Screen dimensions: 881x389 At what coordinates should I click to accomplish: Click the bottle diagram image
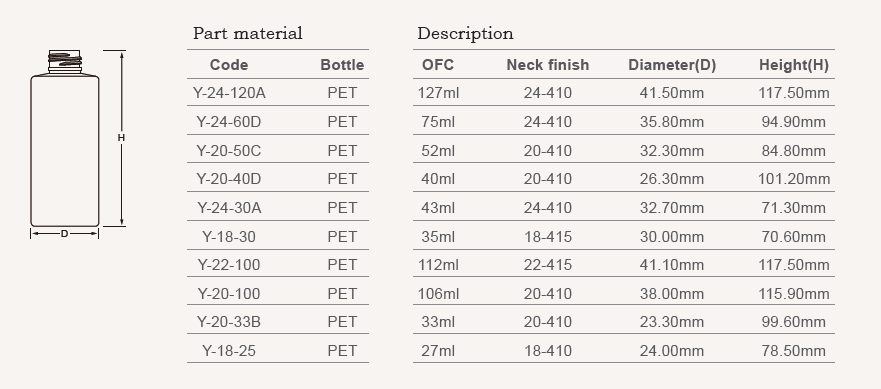pyautogui.click(x=78, y=144)
